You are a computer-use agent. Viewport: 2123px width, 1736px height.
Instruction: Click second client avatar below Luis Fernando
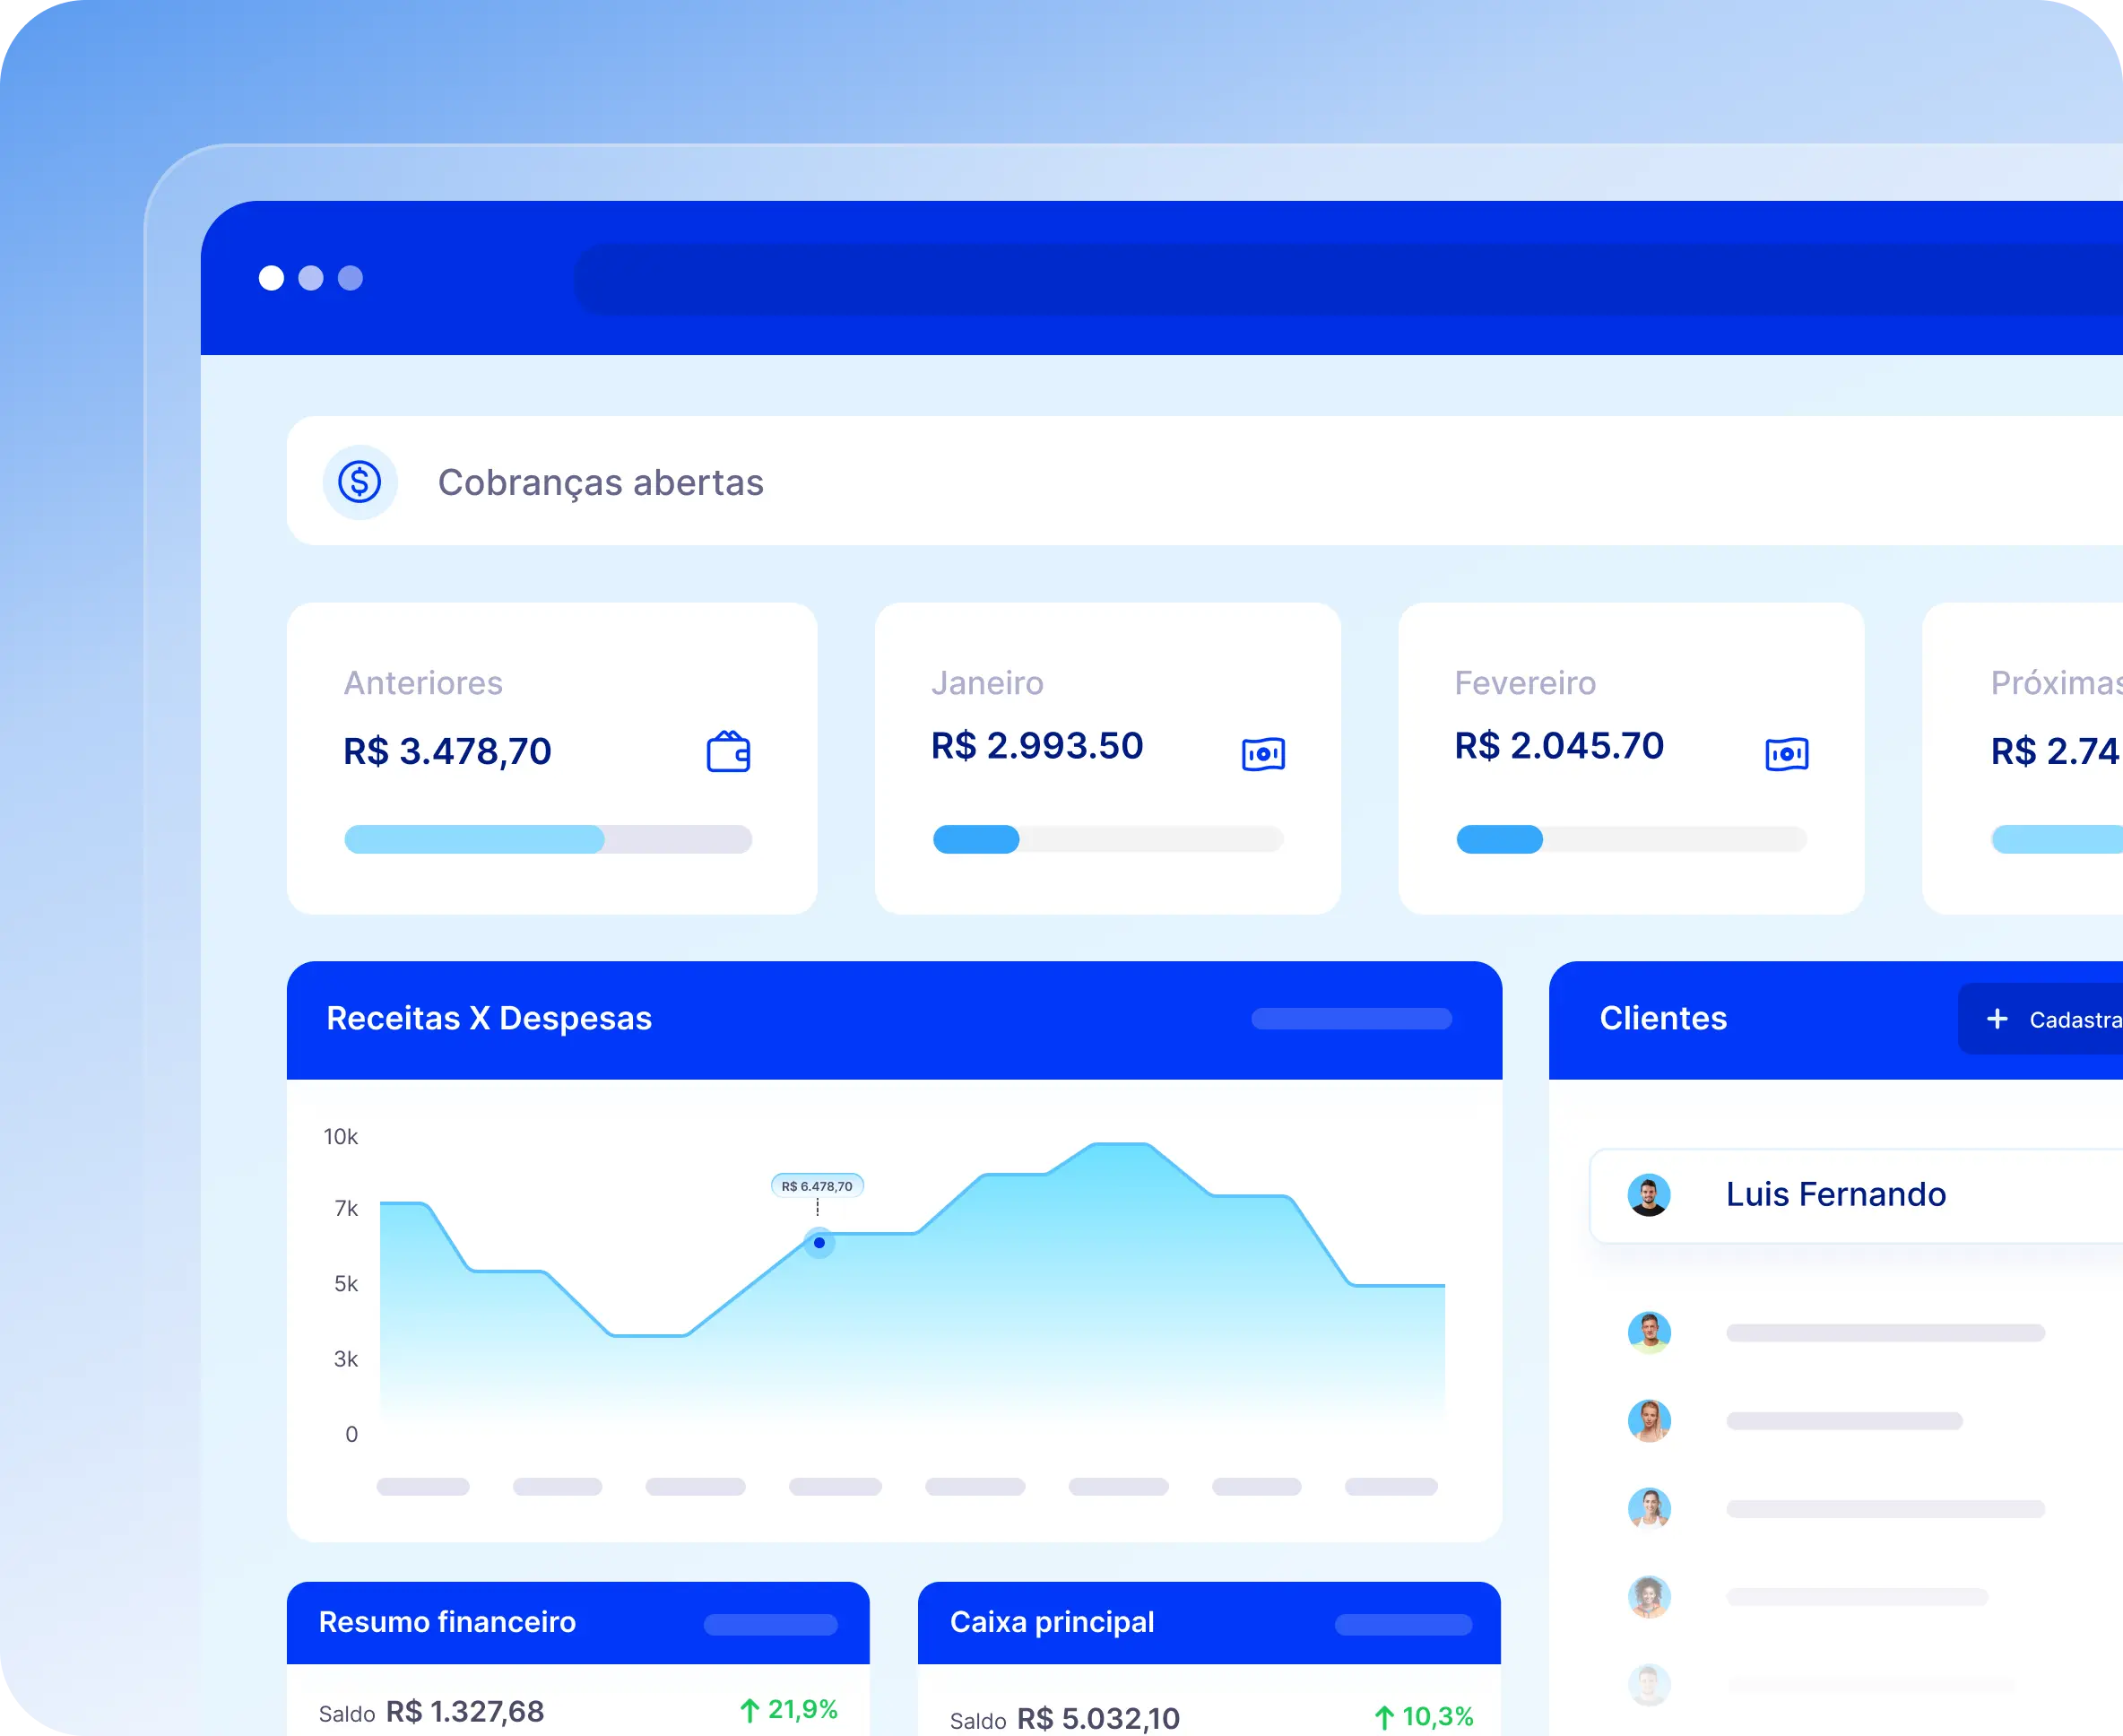1649,1420
